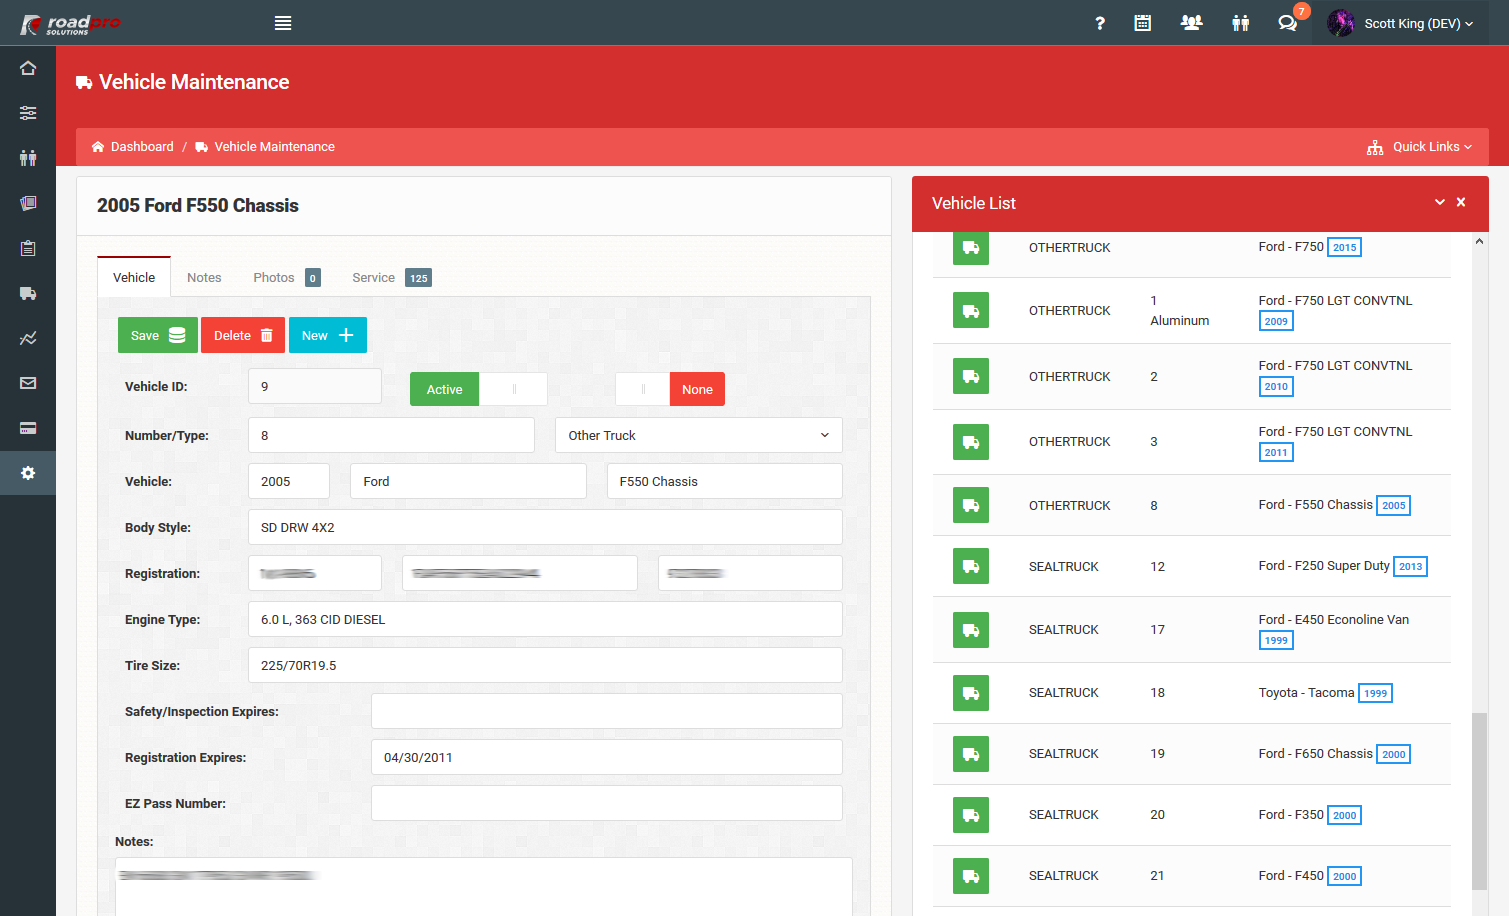Open the Other Truck type dropdown
The image size is (1509, 916).
[x=699, y=435]
